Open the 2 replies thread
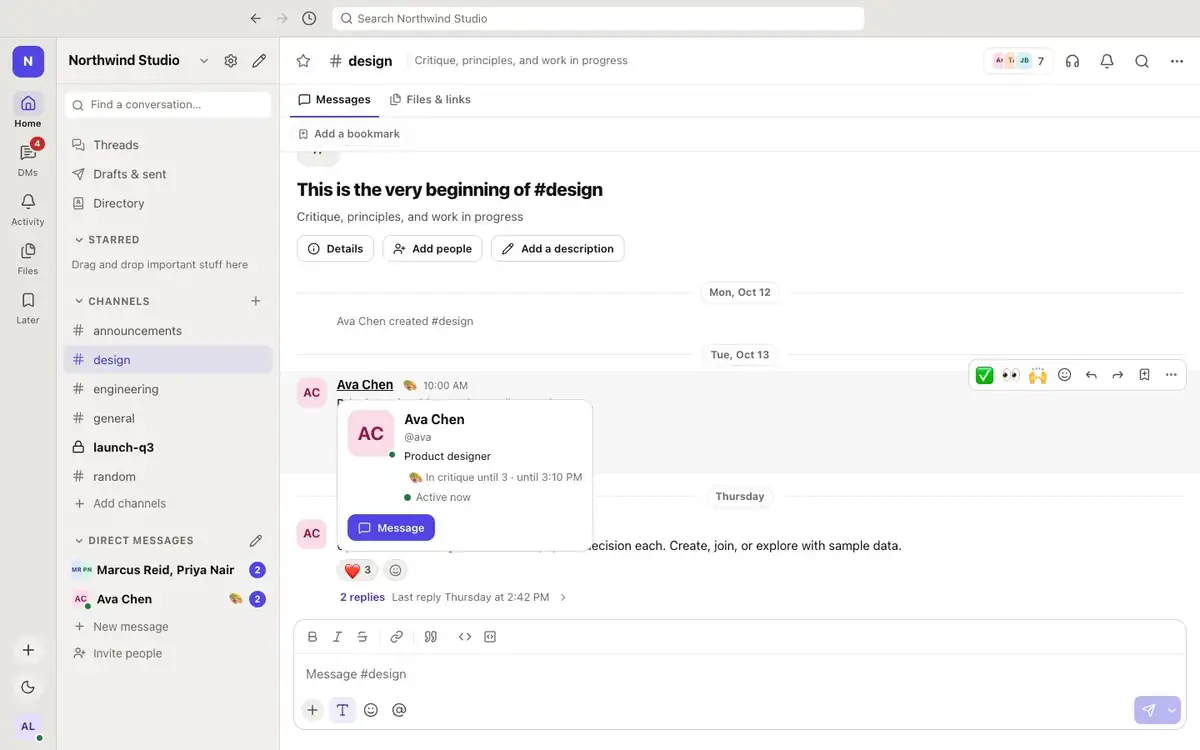This screenshot has height=750, width=1200. 362,597
